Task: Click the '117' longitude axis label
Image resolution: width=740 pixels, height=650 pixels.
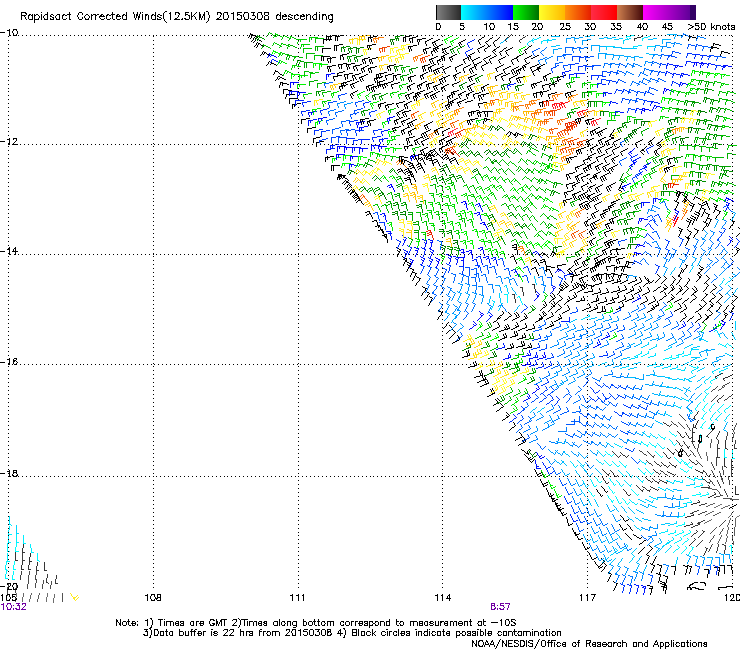Action: coord(588,598)
